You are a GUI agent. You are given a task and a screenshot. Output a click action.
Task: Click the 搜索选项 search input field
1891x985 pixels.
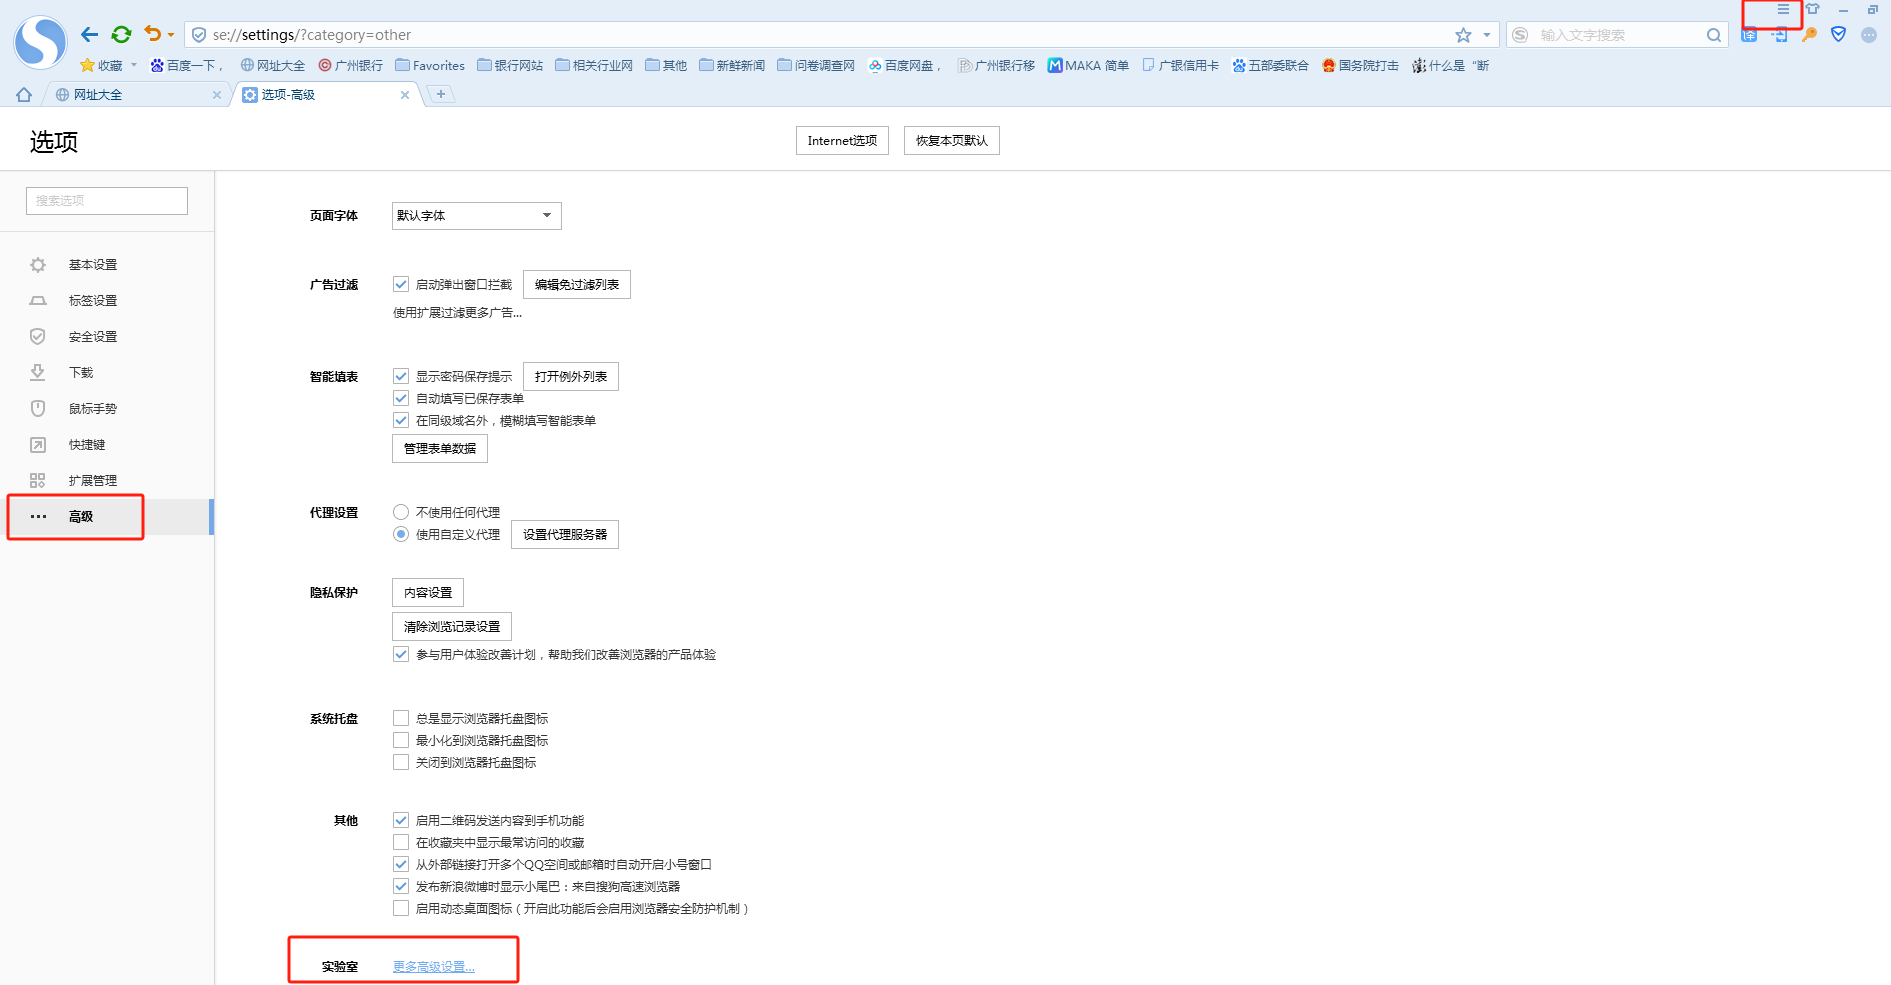[x=107, y=201]
